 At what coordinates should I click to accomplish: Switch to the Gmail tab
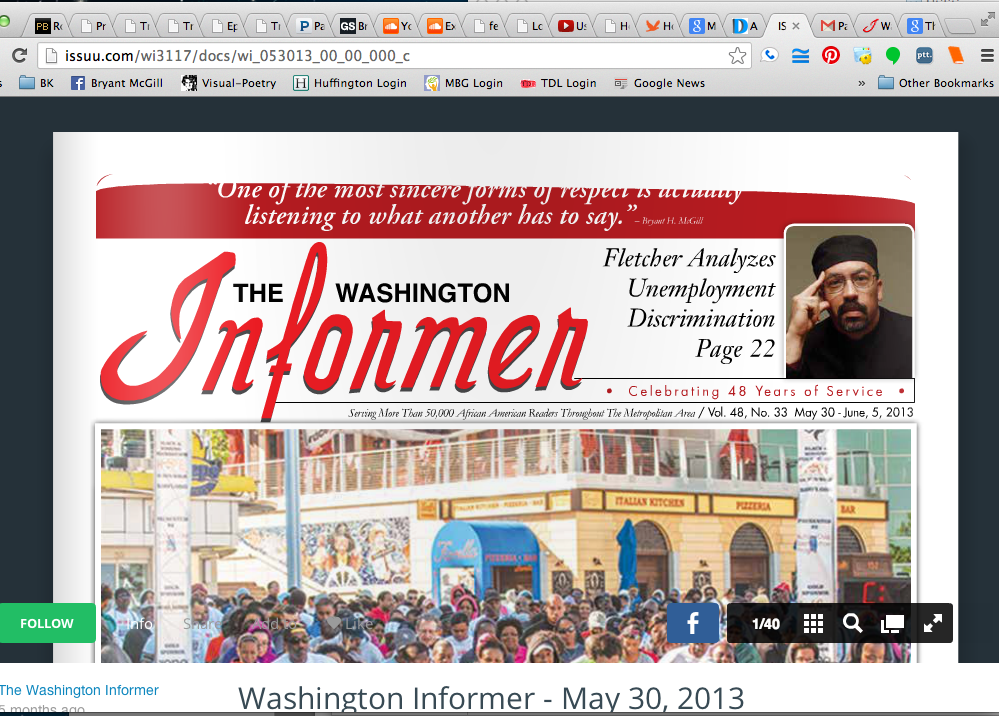click(x=834, y=26)
